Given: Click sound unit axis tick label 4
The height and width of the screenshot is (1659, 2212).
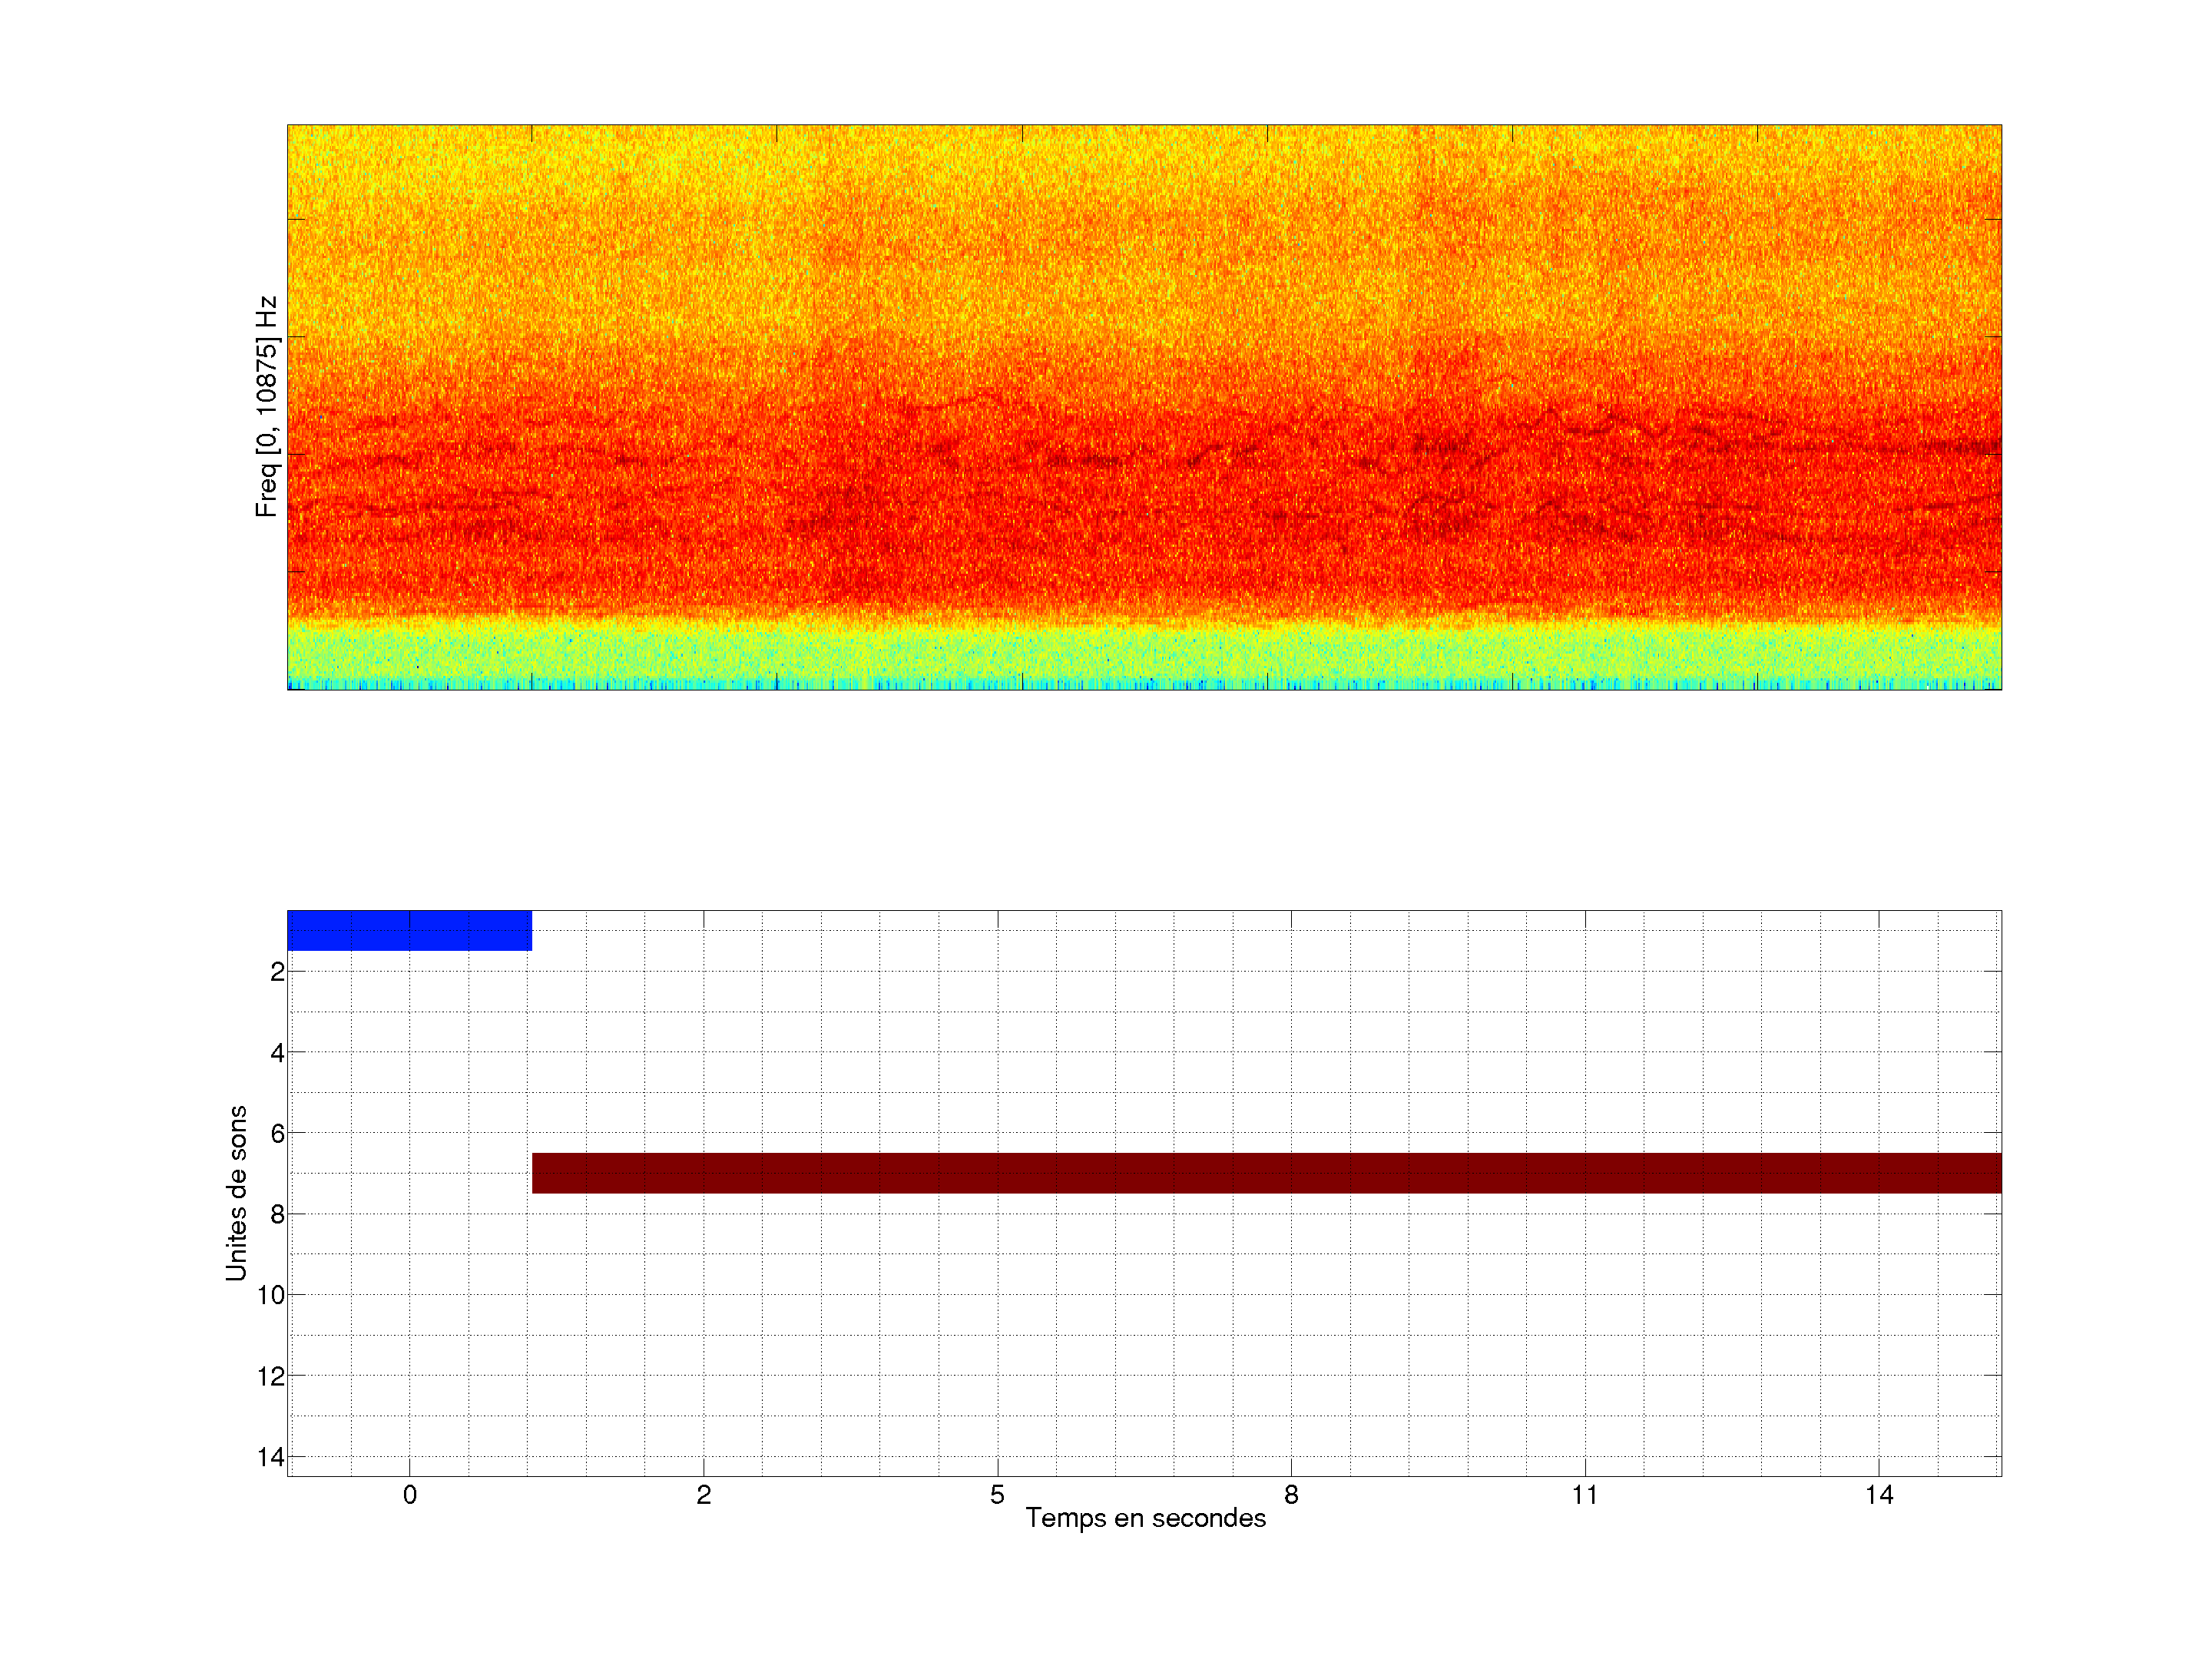Looking at the screenshot, I should point(277,1053).
